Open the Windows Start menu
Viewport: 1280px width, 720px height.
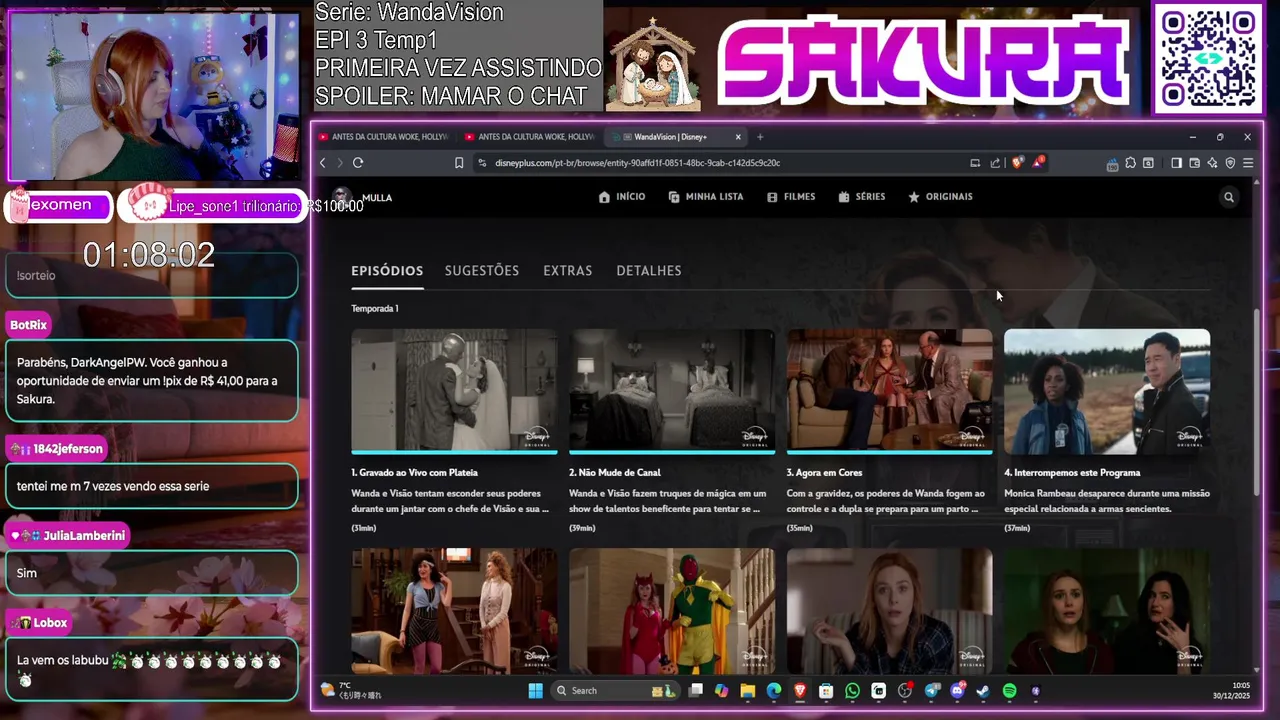click(535, 691)
